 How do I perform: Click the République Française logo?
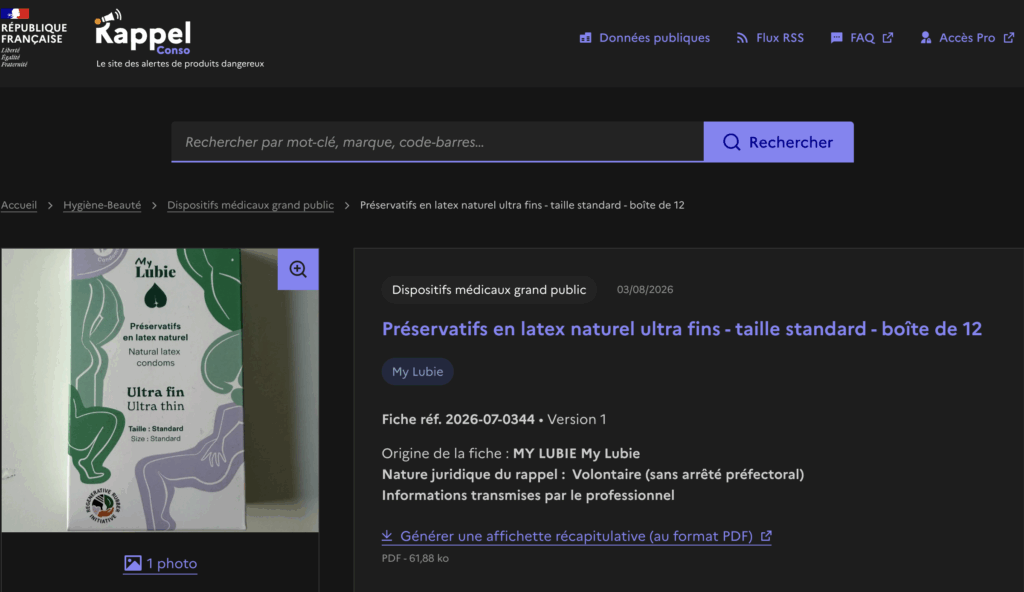33,37
